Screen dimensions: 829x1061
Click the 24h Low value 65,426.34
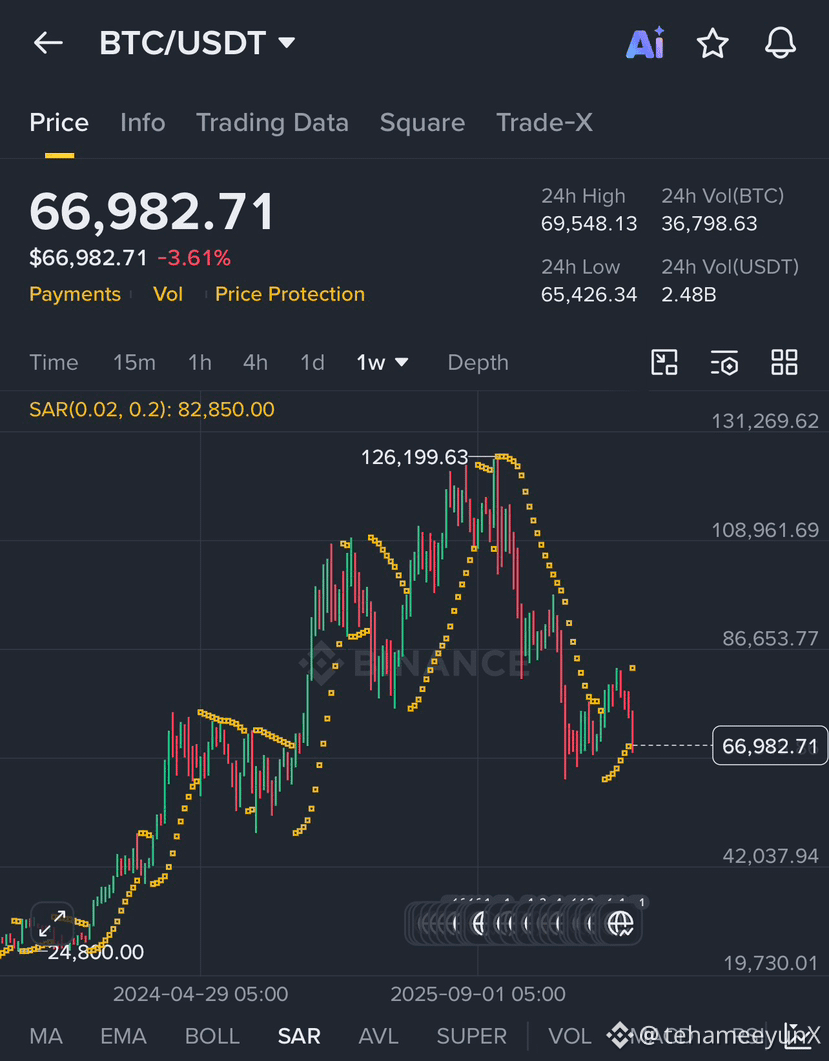pyautogui.click(x=589, y=295)
